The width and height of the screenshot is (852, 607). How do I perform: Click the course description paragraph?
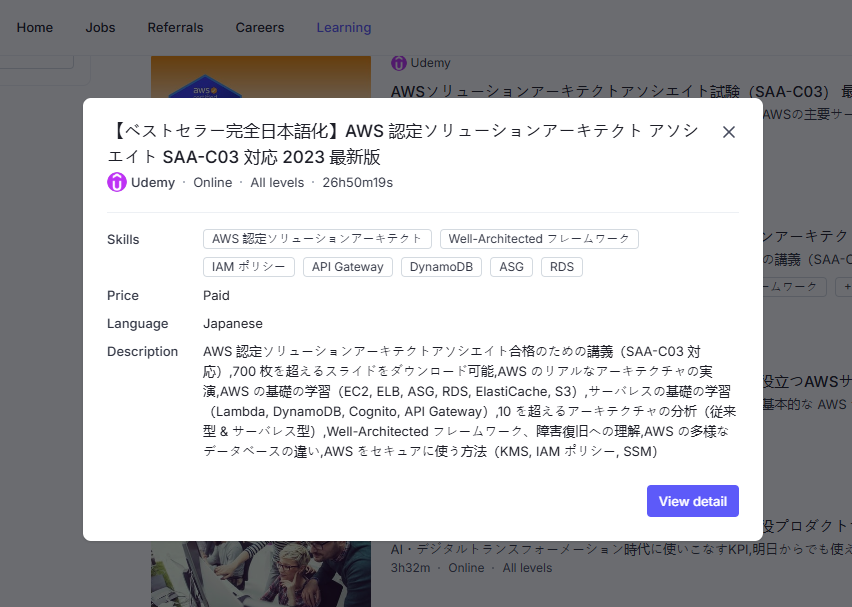[470, 402]
